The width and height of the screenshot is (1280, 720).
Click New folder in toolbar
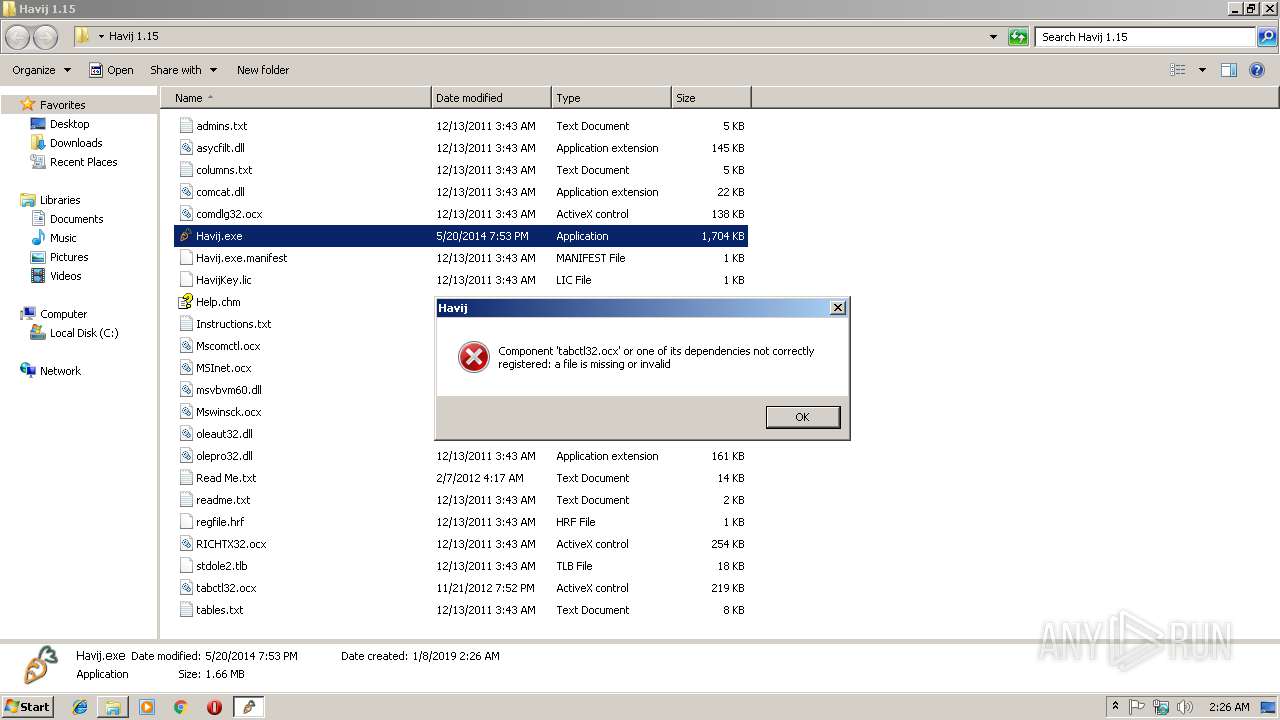coord(263,70)
